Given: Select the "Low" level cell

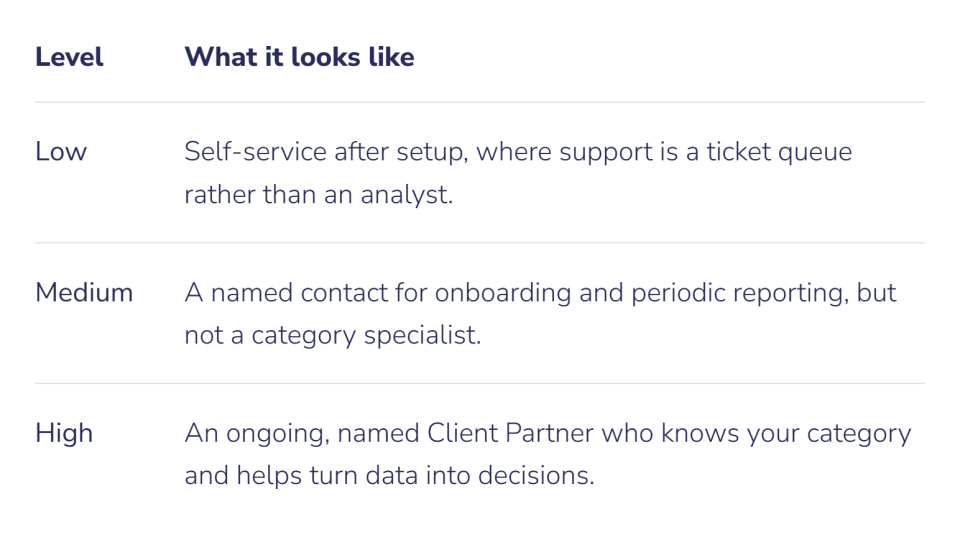Looking at the screenshot, I should pos(61,151).
